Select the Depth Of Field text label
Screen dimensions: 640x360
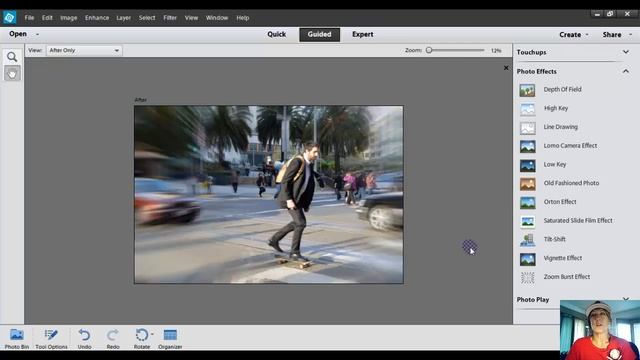pyautogui.click(x=562, y=89)
